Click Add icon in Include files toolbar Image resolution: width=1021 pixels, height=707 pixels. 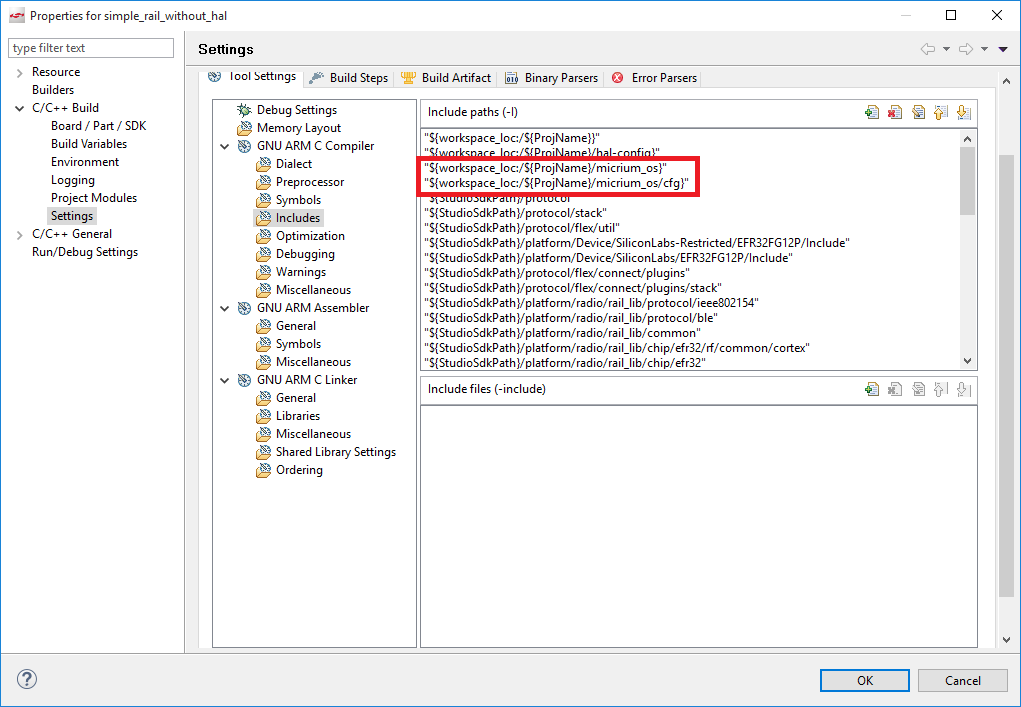click(872, 389)
